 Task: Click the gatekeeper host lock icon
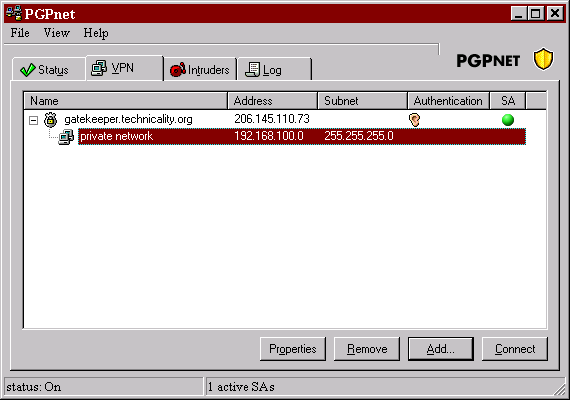tap(51, 120)
